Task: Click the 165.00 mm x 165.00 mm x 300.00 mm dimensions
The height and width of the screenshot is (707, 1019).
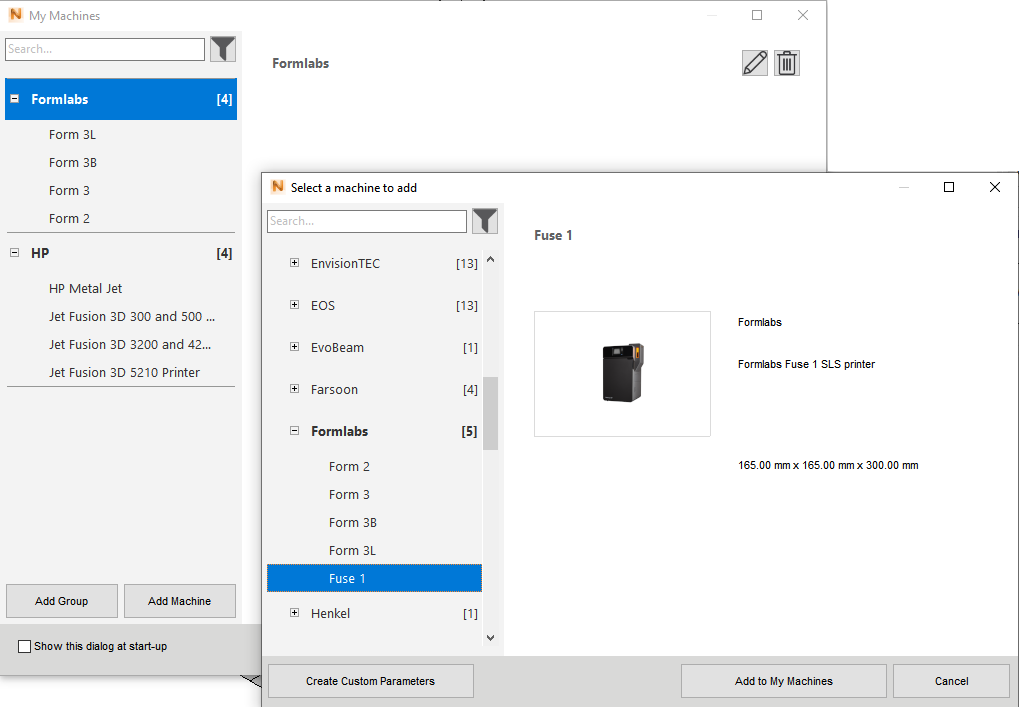Action: click(828, 465)
